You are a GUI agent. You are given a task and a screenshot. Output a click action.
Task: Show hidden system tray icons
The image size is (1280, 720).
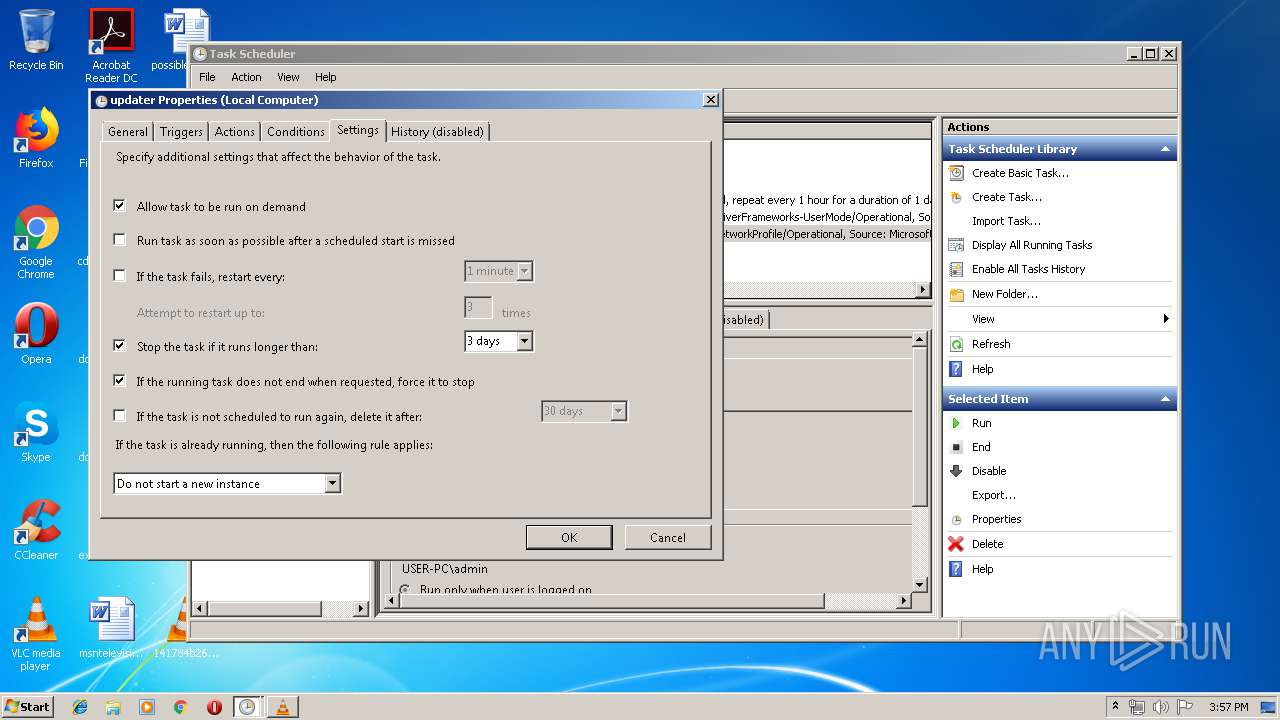[x=1115, y=707]
